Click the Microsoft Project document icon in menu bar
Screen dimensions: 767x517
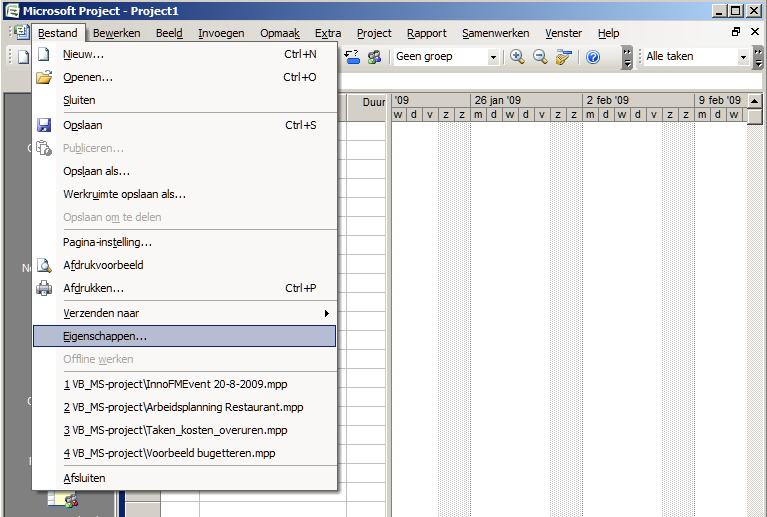(x=22, y=32)
